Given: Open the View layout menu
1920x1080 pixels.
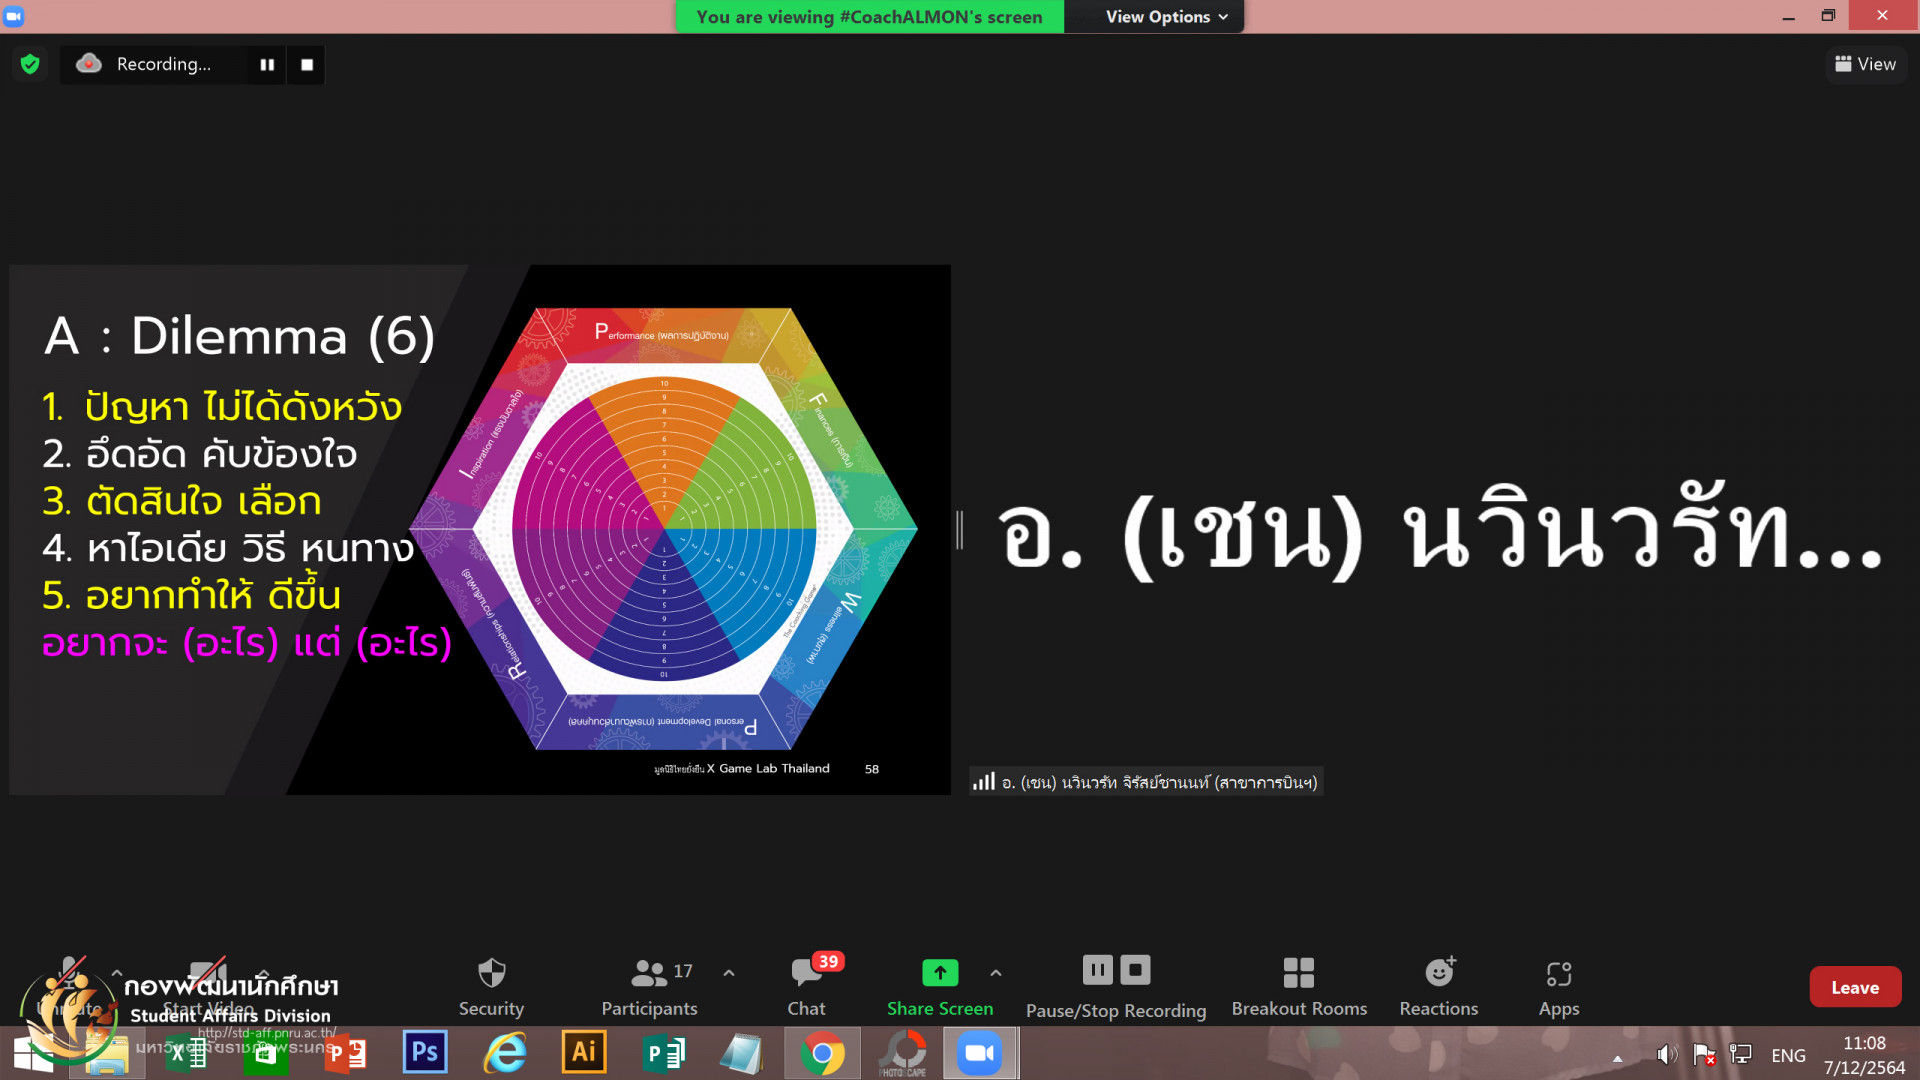Looking at the screenshot, I should [1865, 64].
